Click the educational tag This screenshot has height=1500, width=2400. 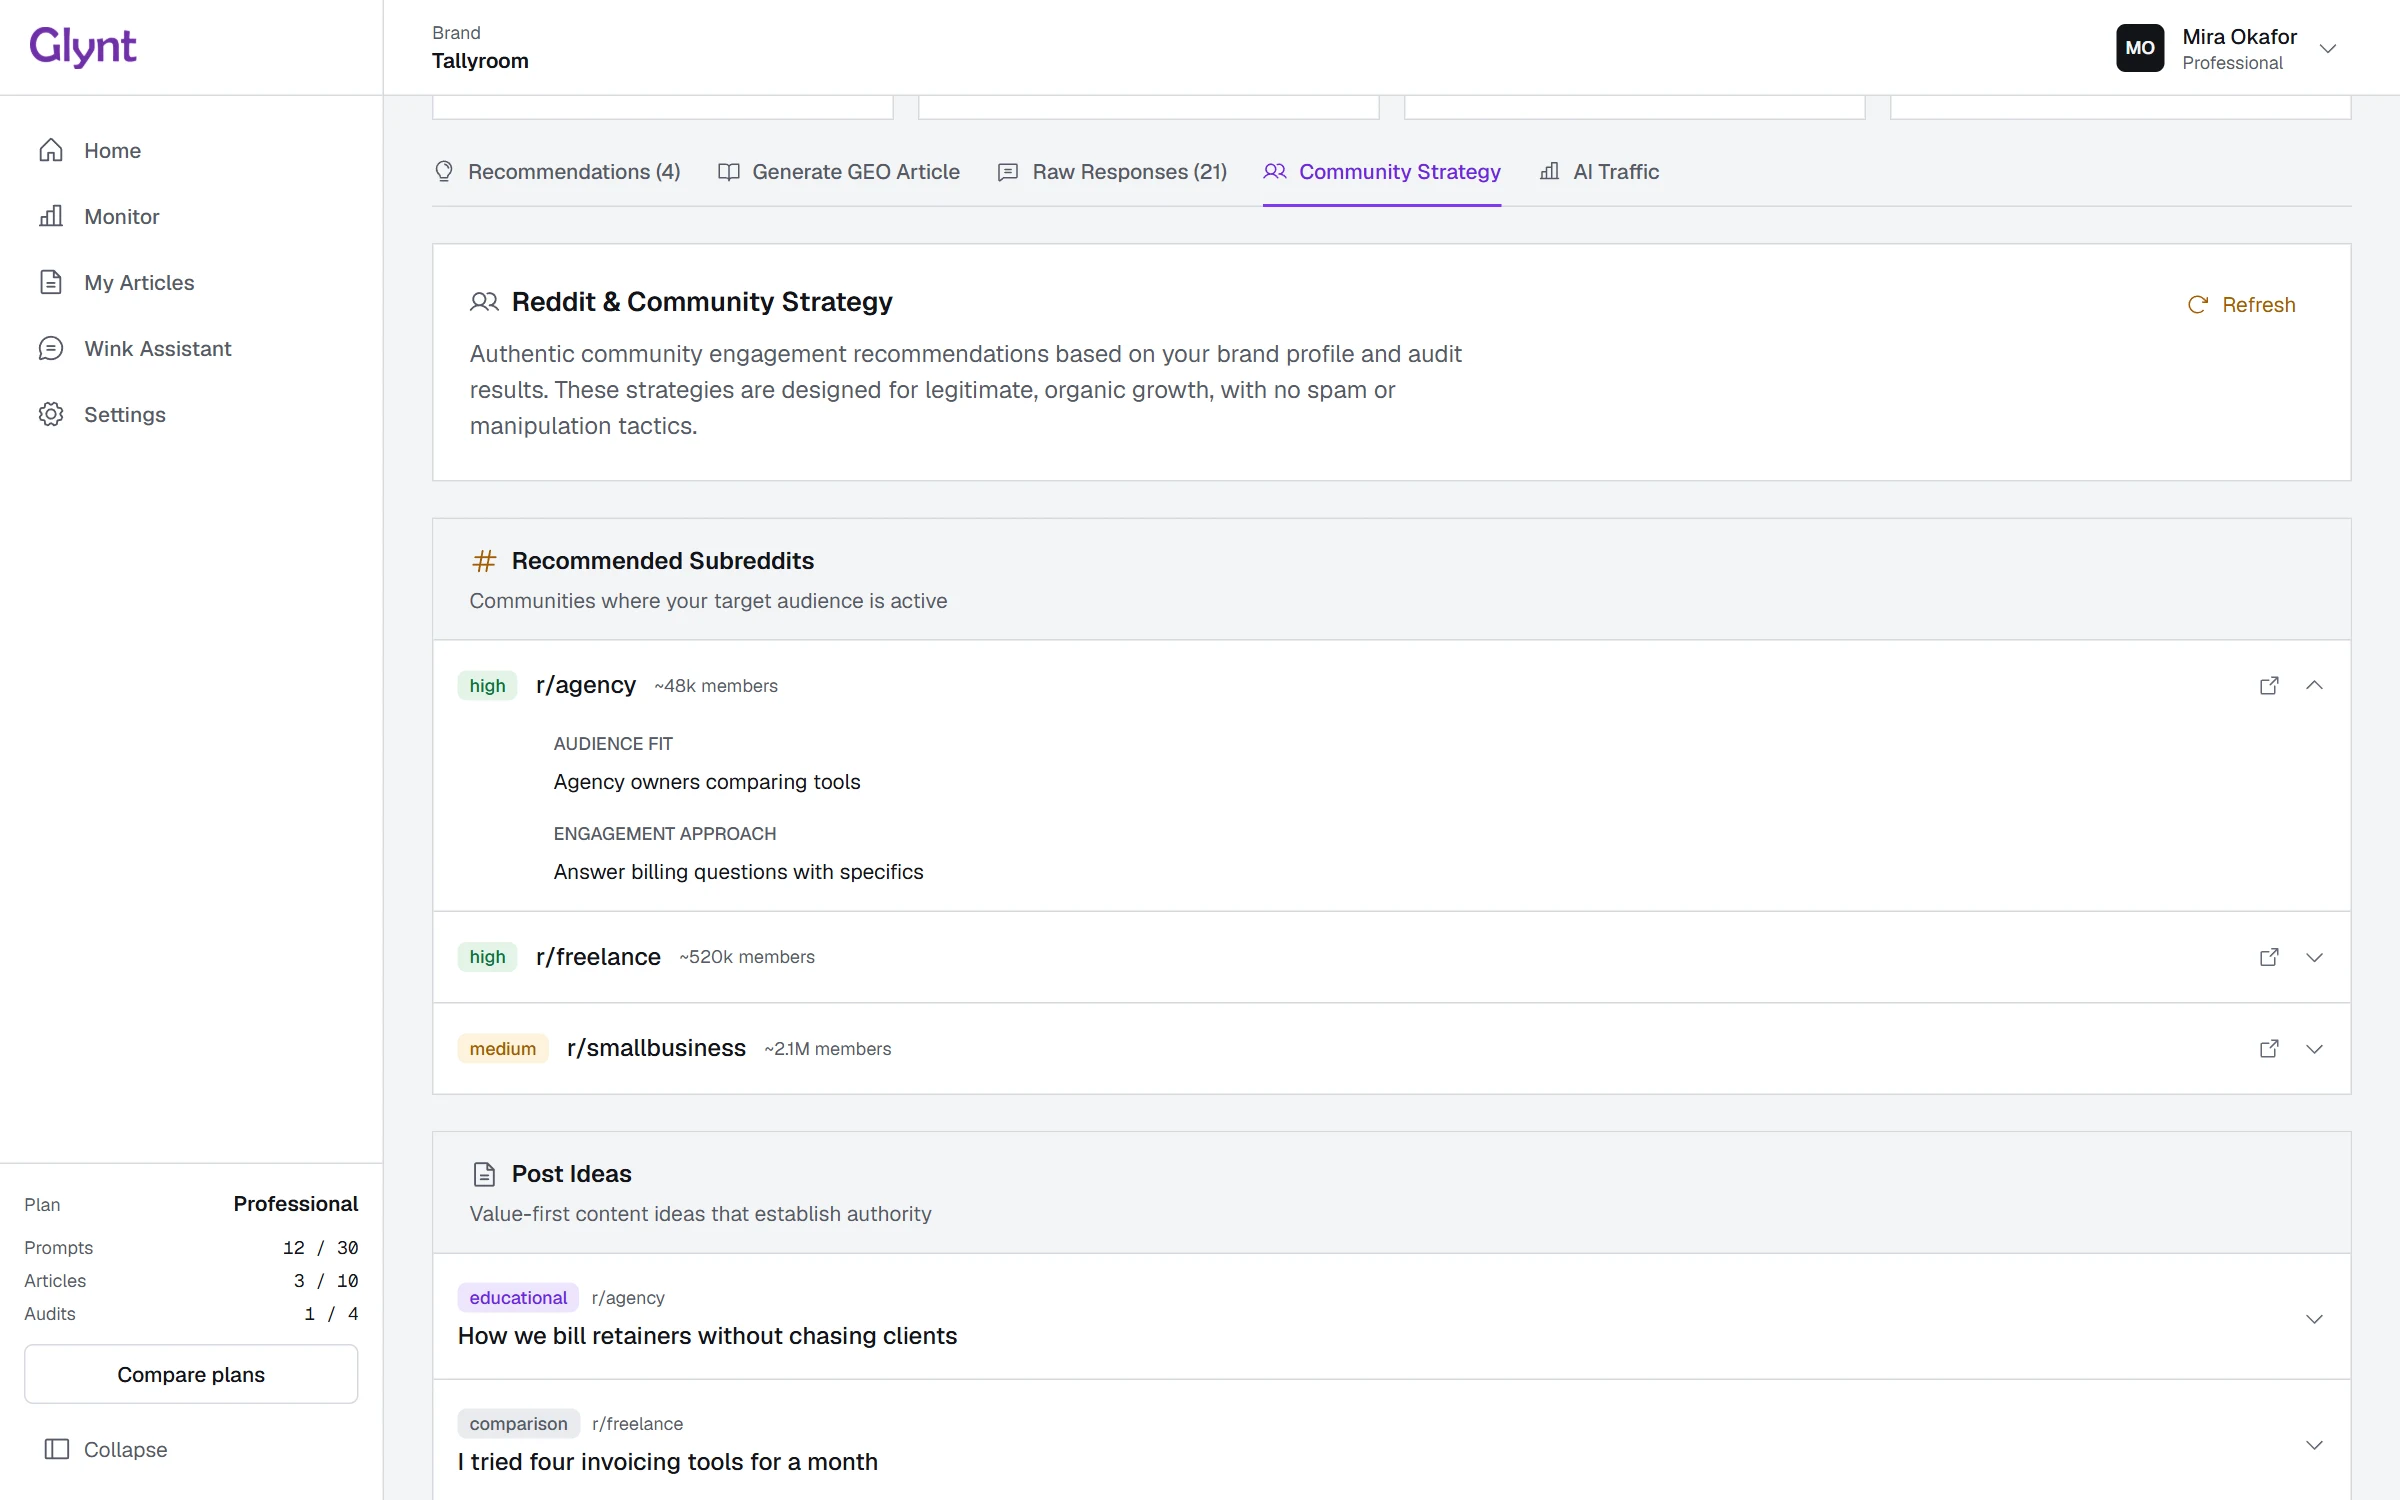pyautogui.click(x=518, y=1298)
